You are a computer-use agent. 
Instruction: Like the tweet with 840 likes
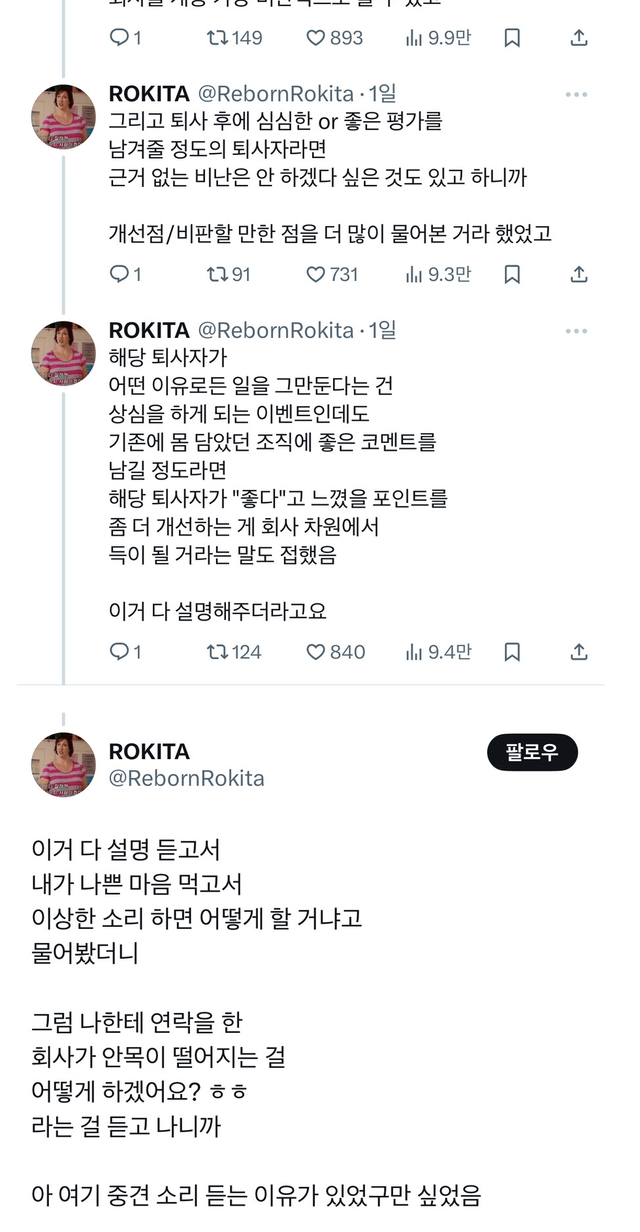(x=316, y=652)
